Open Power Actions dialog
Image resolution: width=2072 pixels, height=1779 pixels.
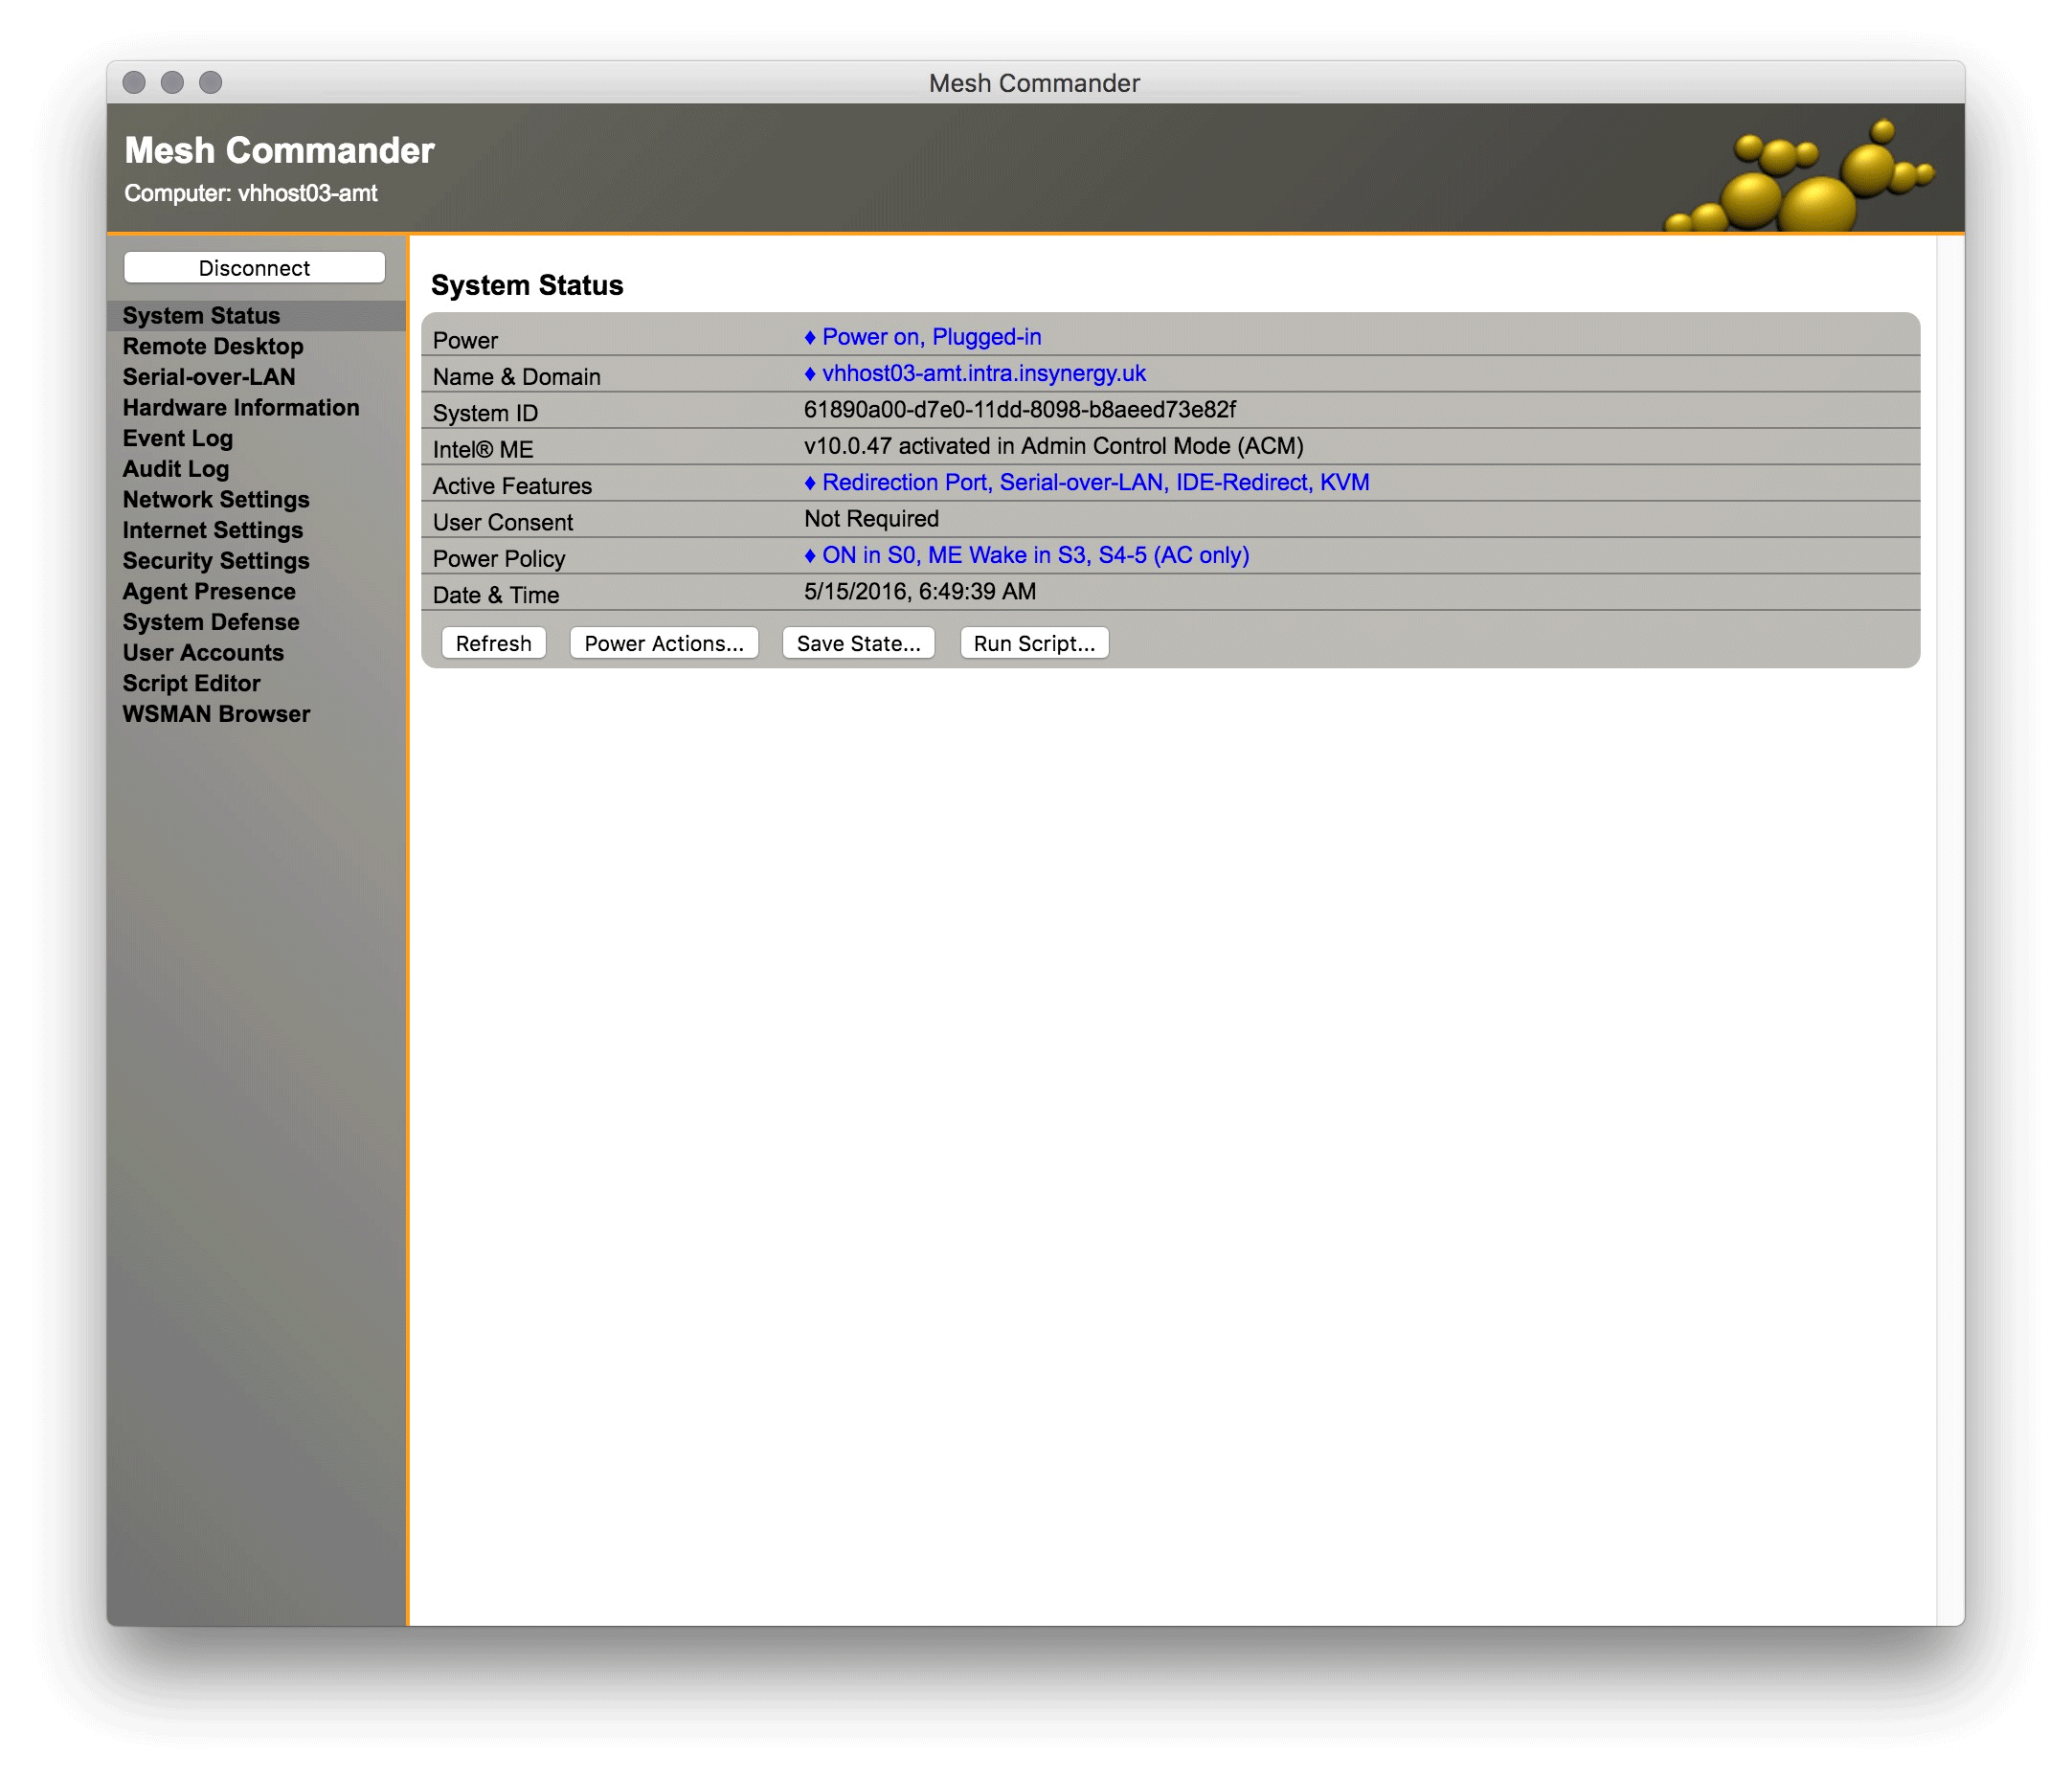point(663,642)
